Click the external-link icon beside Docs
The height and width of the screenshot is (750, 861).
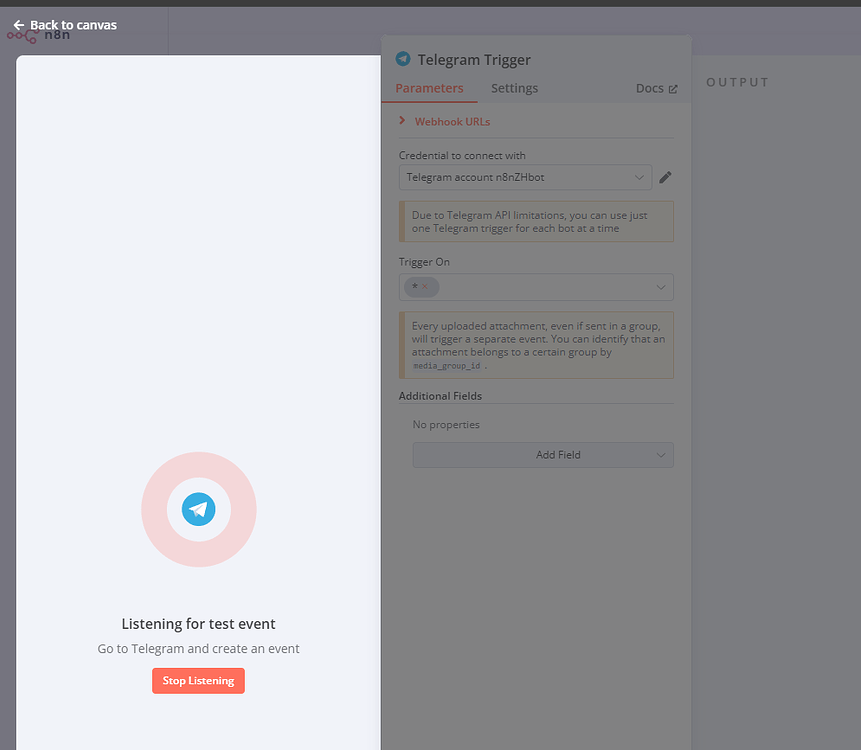pyautogui.click(x=674, y=88)
